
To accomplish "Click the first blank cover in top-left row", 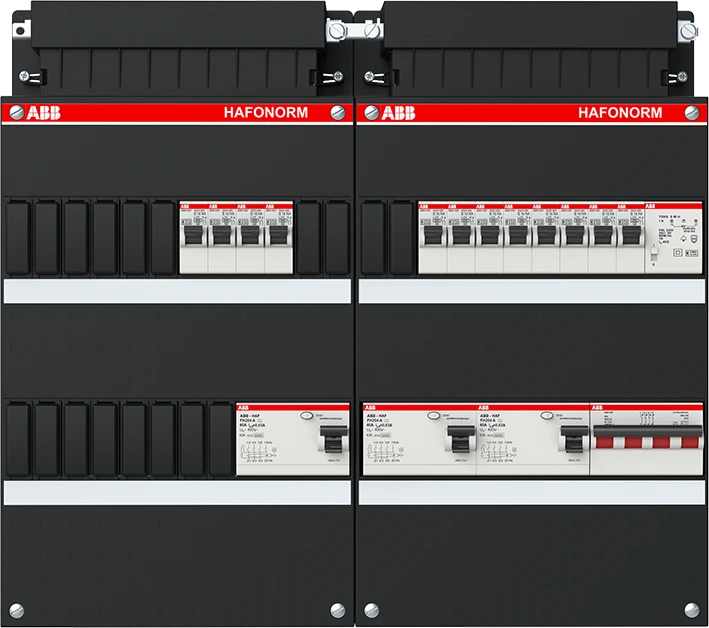I will [18, 237].
